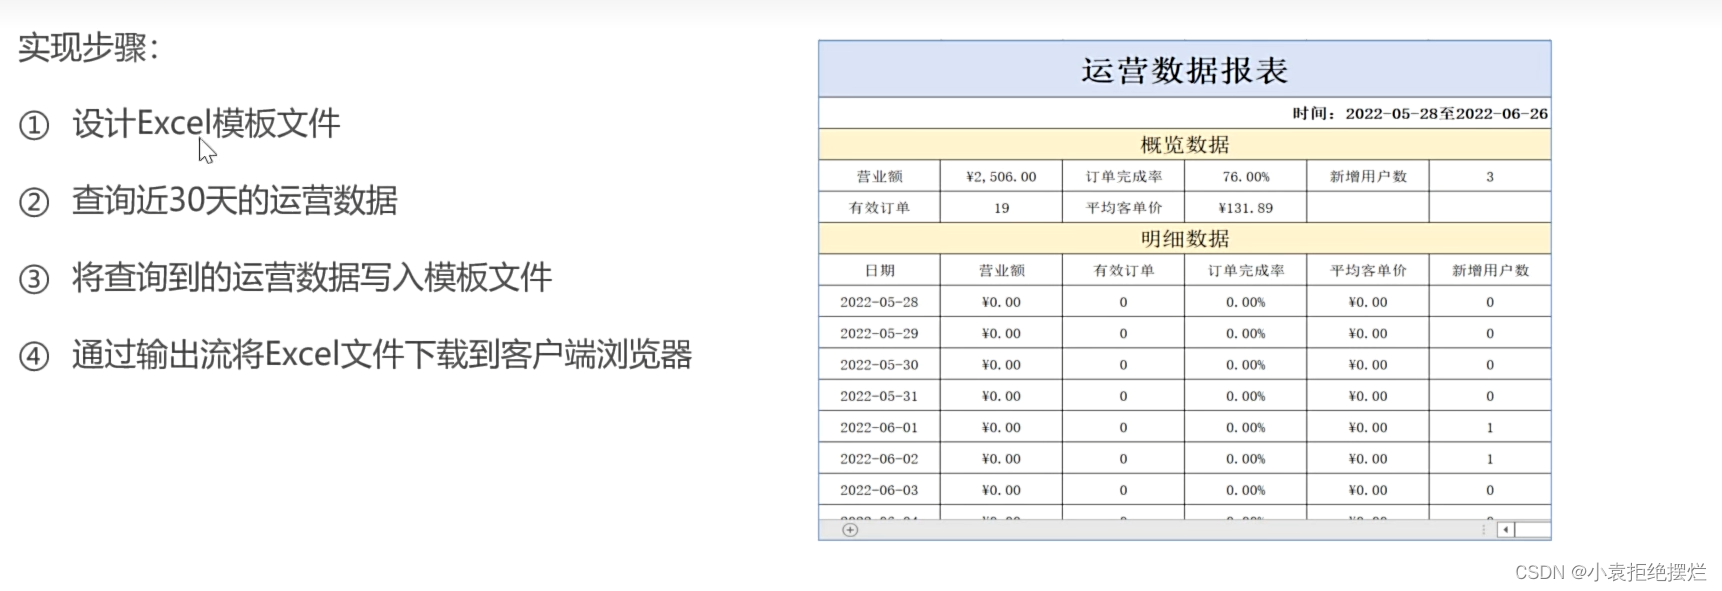Select the 营业额 label in overview section
This screenshot has height=591, width=1722.
(880, 176)
